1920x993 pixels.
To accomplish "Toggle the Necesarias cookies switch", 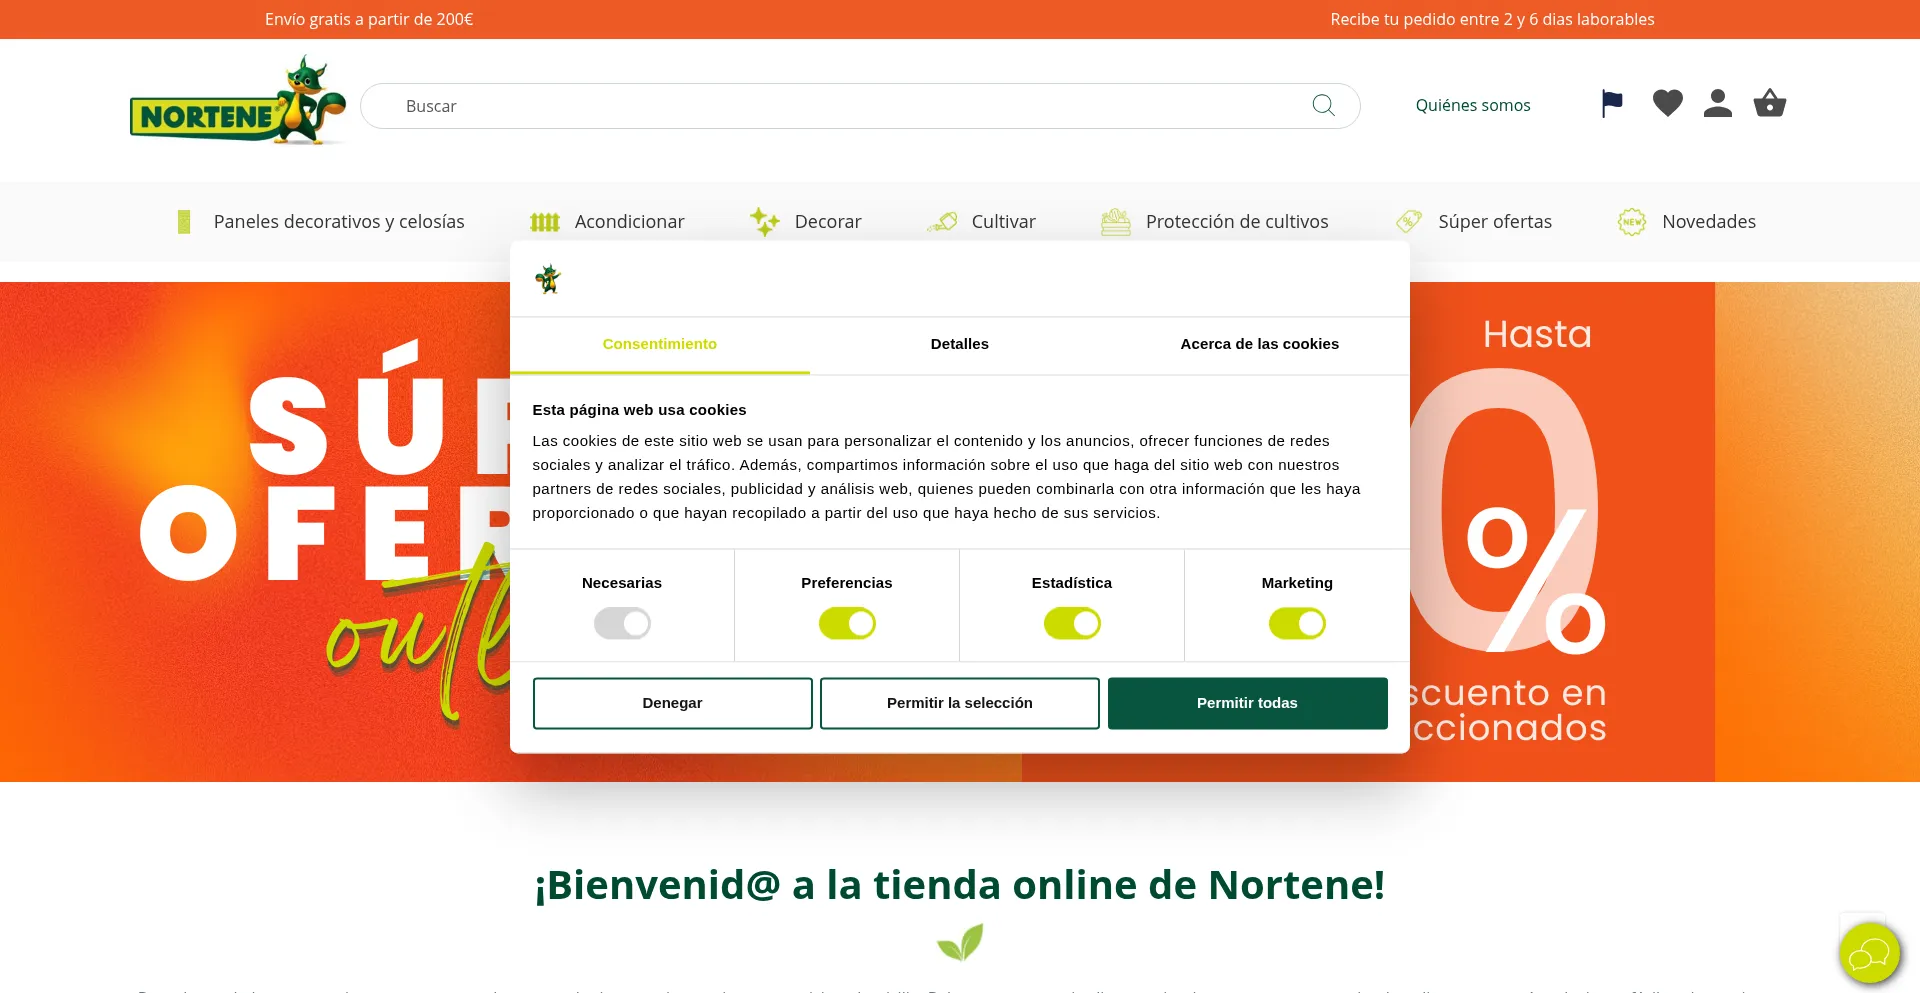I will point(622,623).
